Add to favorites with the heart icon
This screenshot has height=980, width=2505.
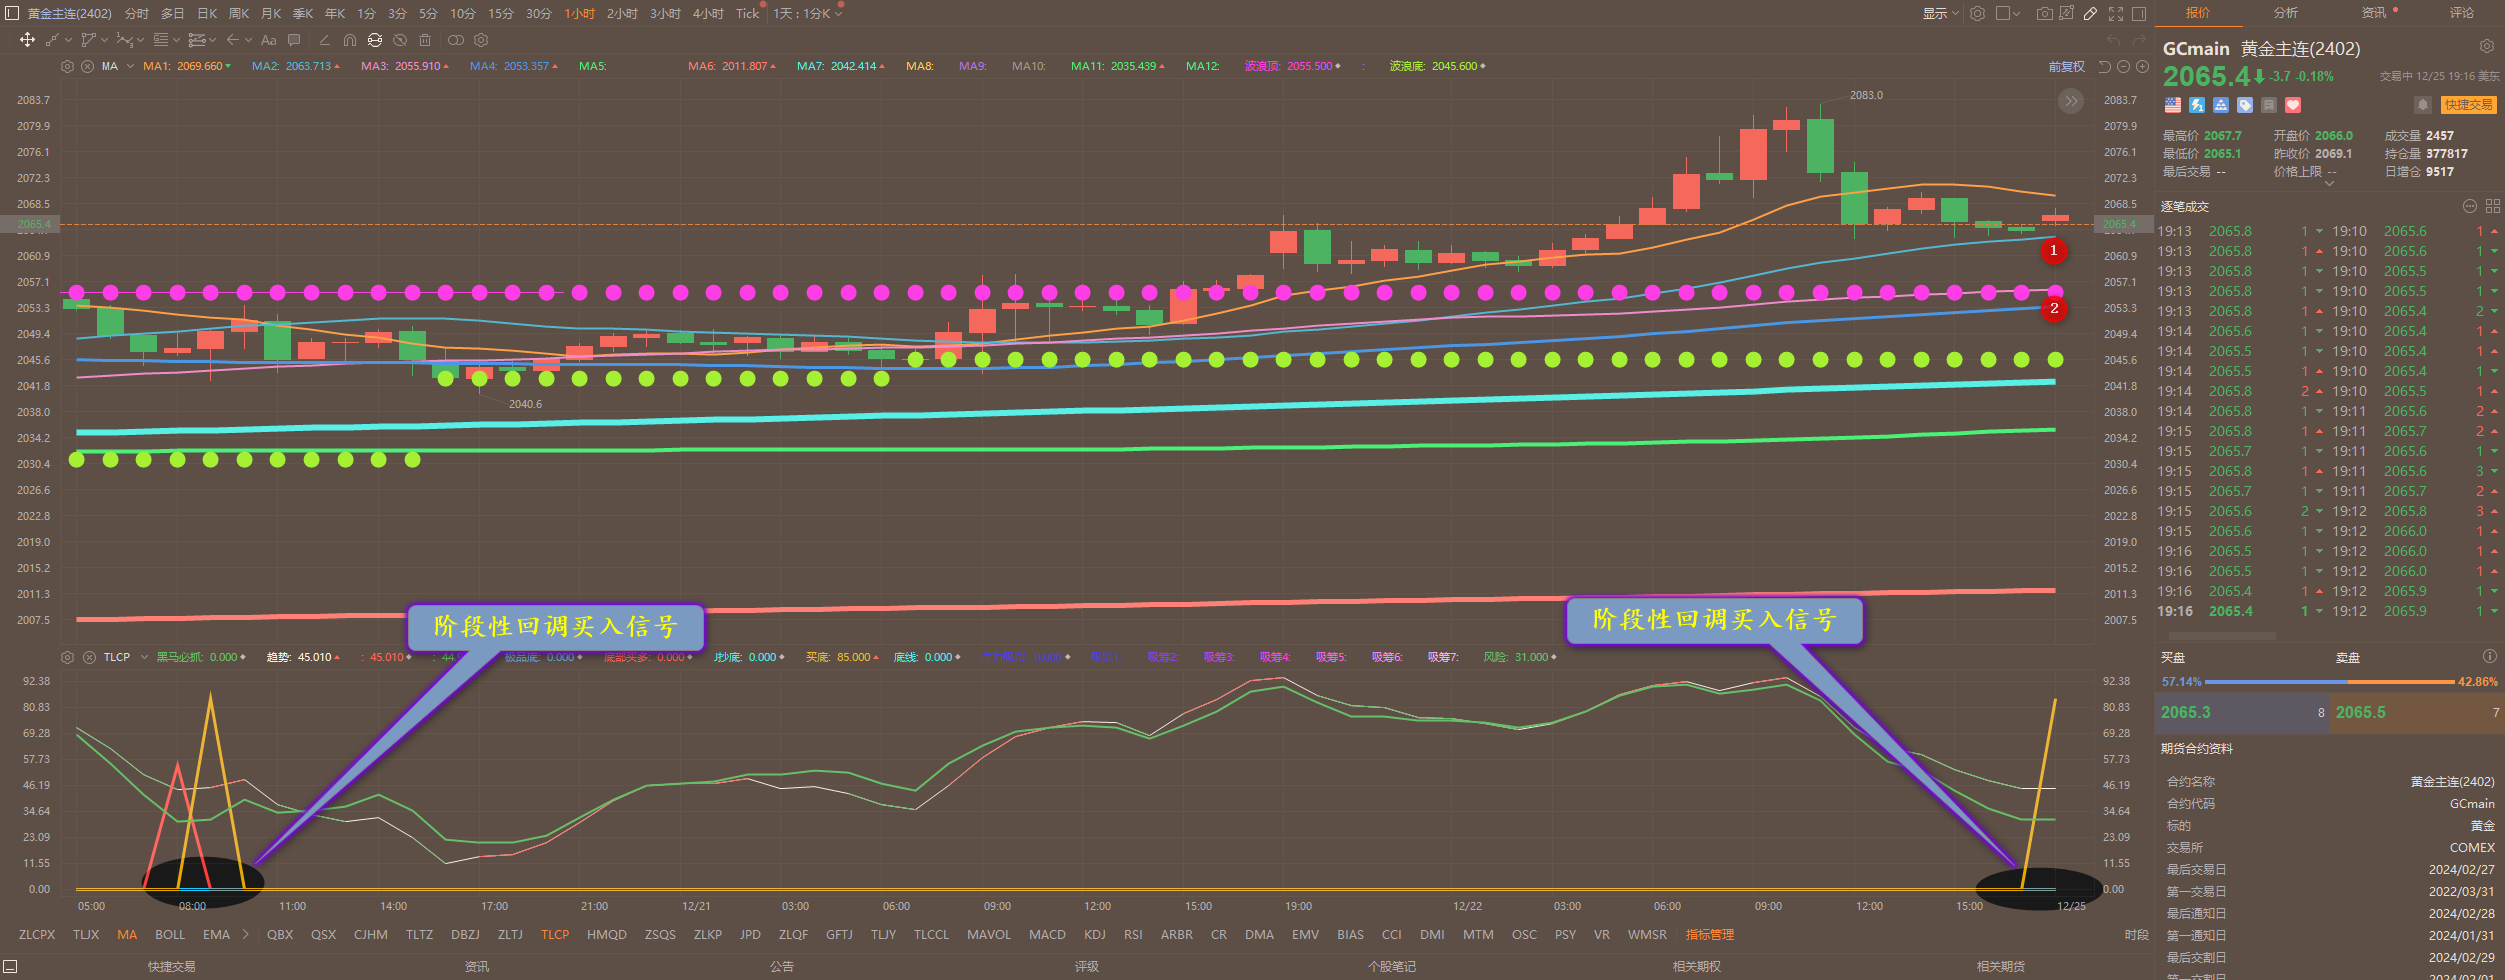[2293, 105]
